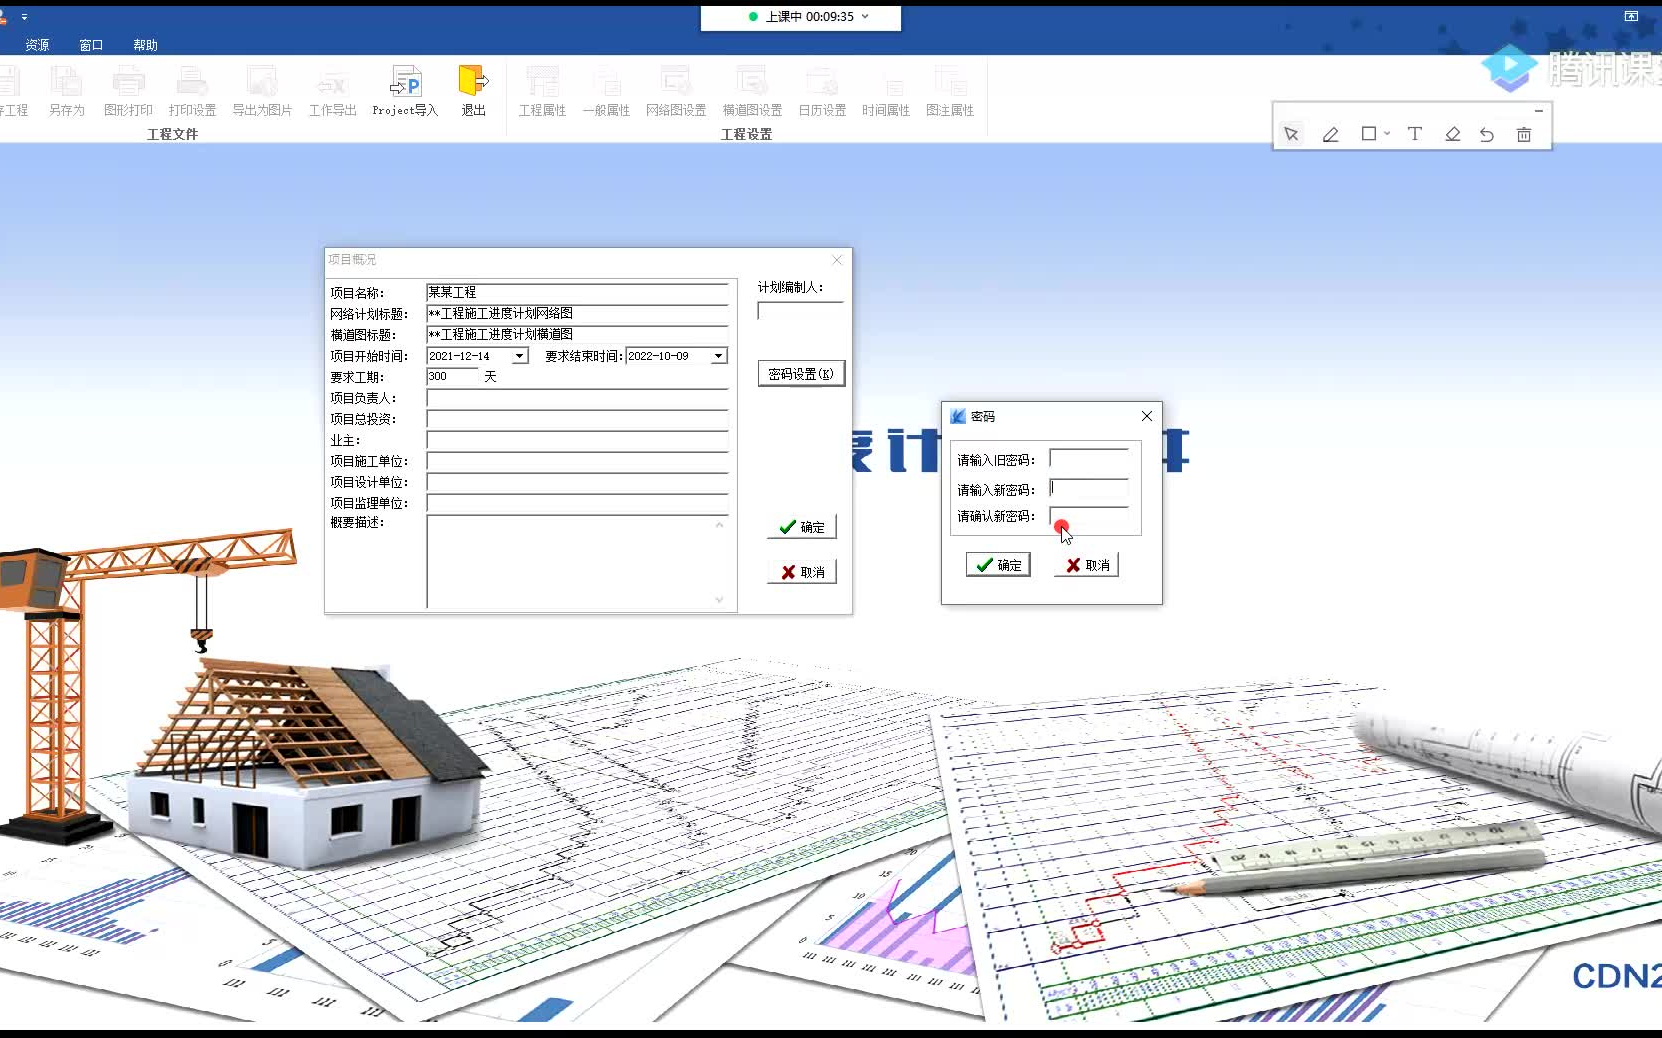Viewport: 1662px width, 1038px height.
Task: Close the 密码 dialog
Action: (1147, 416)
